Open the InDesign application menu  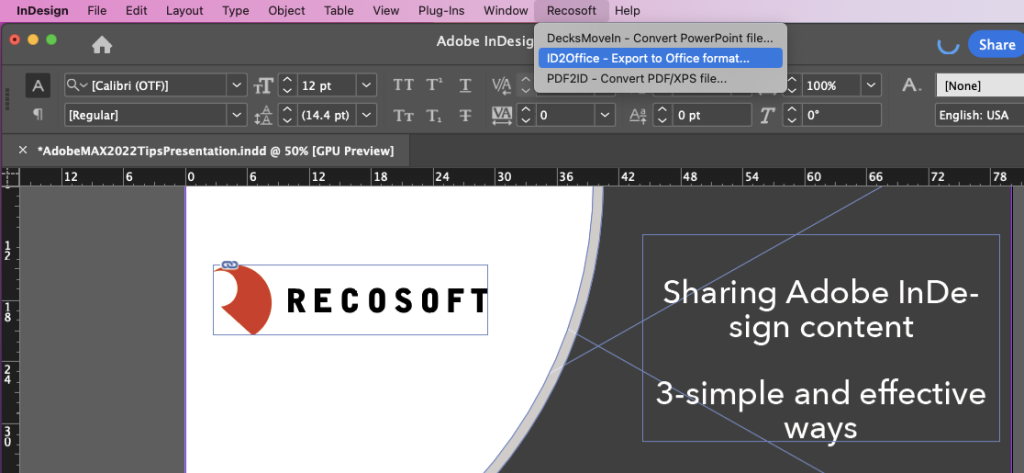pos(42,10)
